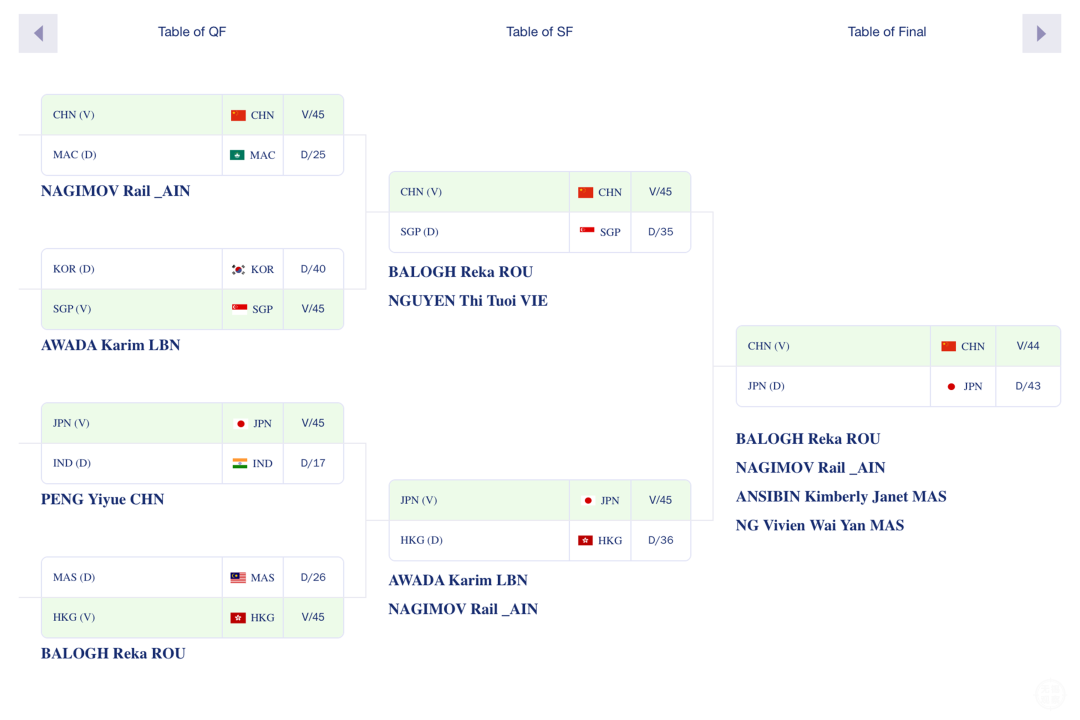Viewport: 1080px width, 720px height.
Task: Click the Japan flag in the final match
Action: [951, 386]
